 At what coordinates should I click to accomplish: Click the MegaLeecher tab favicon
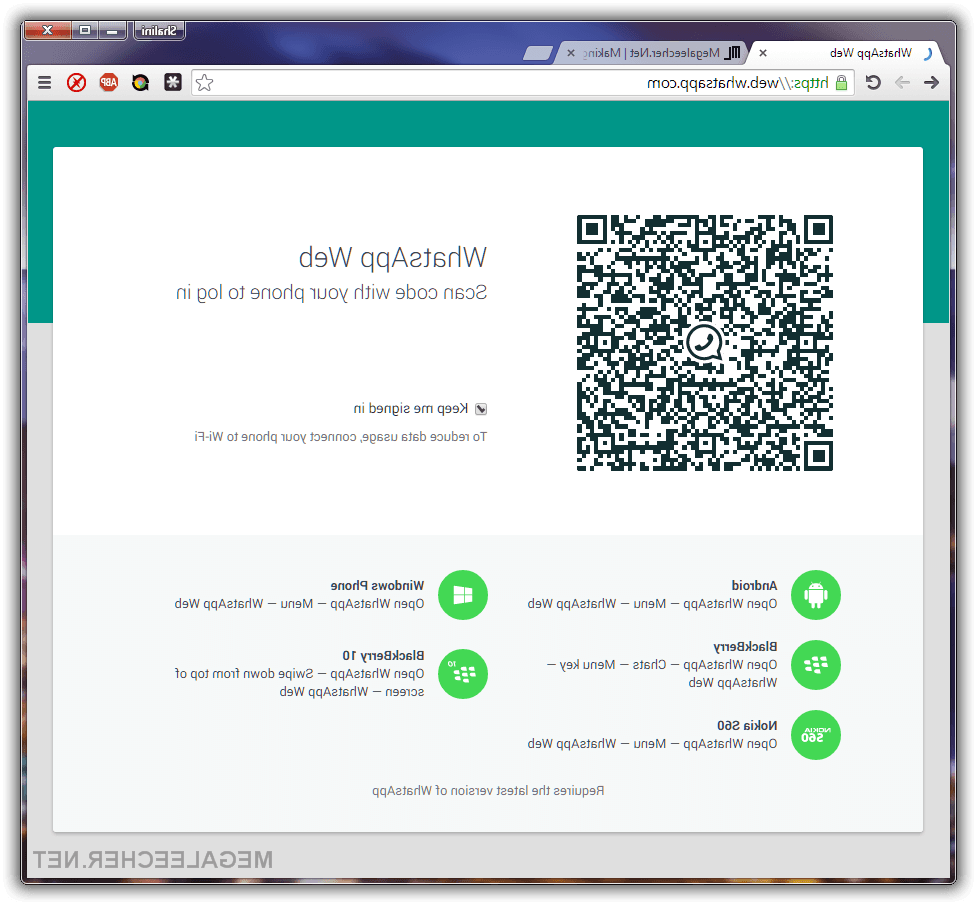[x=733, y=53]
